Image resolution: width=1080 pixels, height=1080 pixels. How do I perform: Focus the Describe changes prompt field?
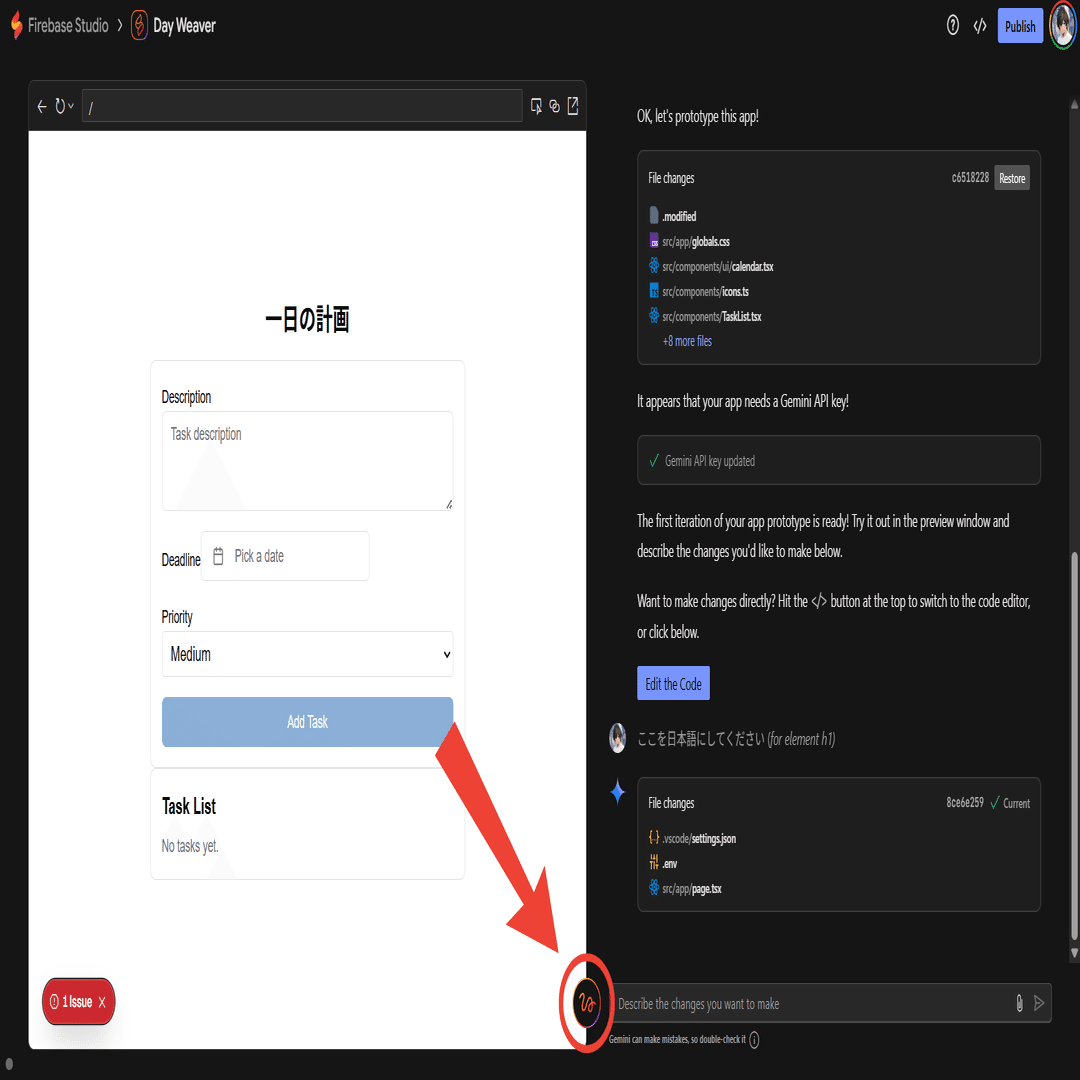(x=813, y=1004)
